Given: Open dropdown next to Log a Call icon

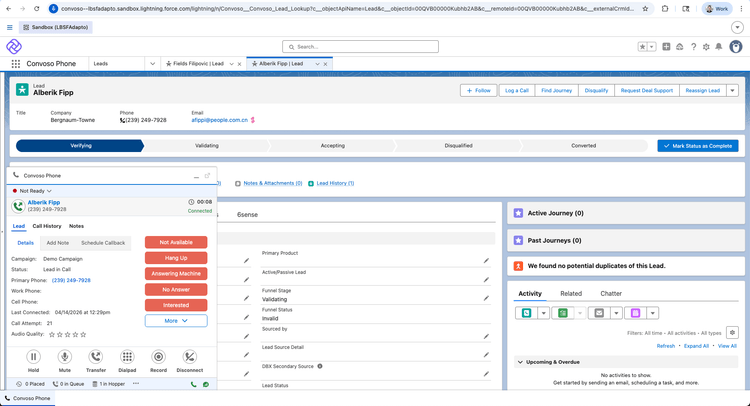Looking at the screenshot, I should pos(543,313).
